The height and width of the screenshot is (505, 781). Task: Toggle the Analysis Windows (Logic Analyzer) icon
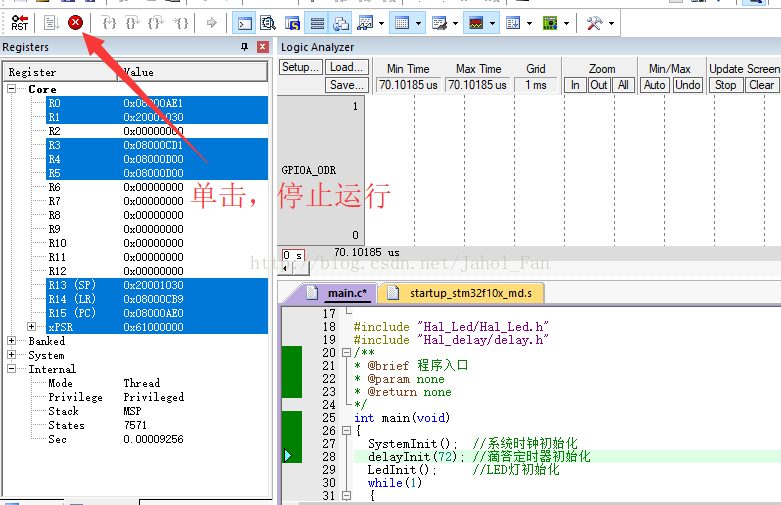476,23
